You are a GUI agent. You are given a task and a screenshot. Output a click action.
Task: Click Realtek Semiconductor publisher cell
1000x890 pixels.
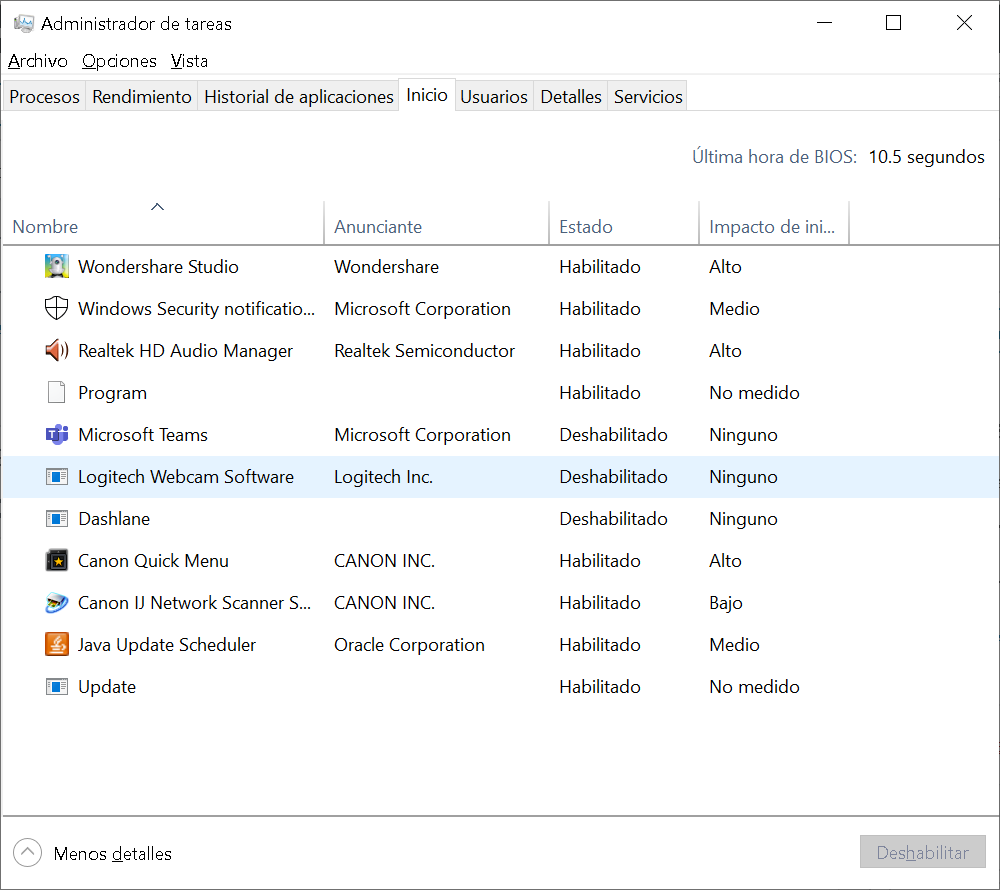424,351
